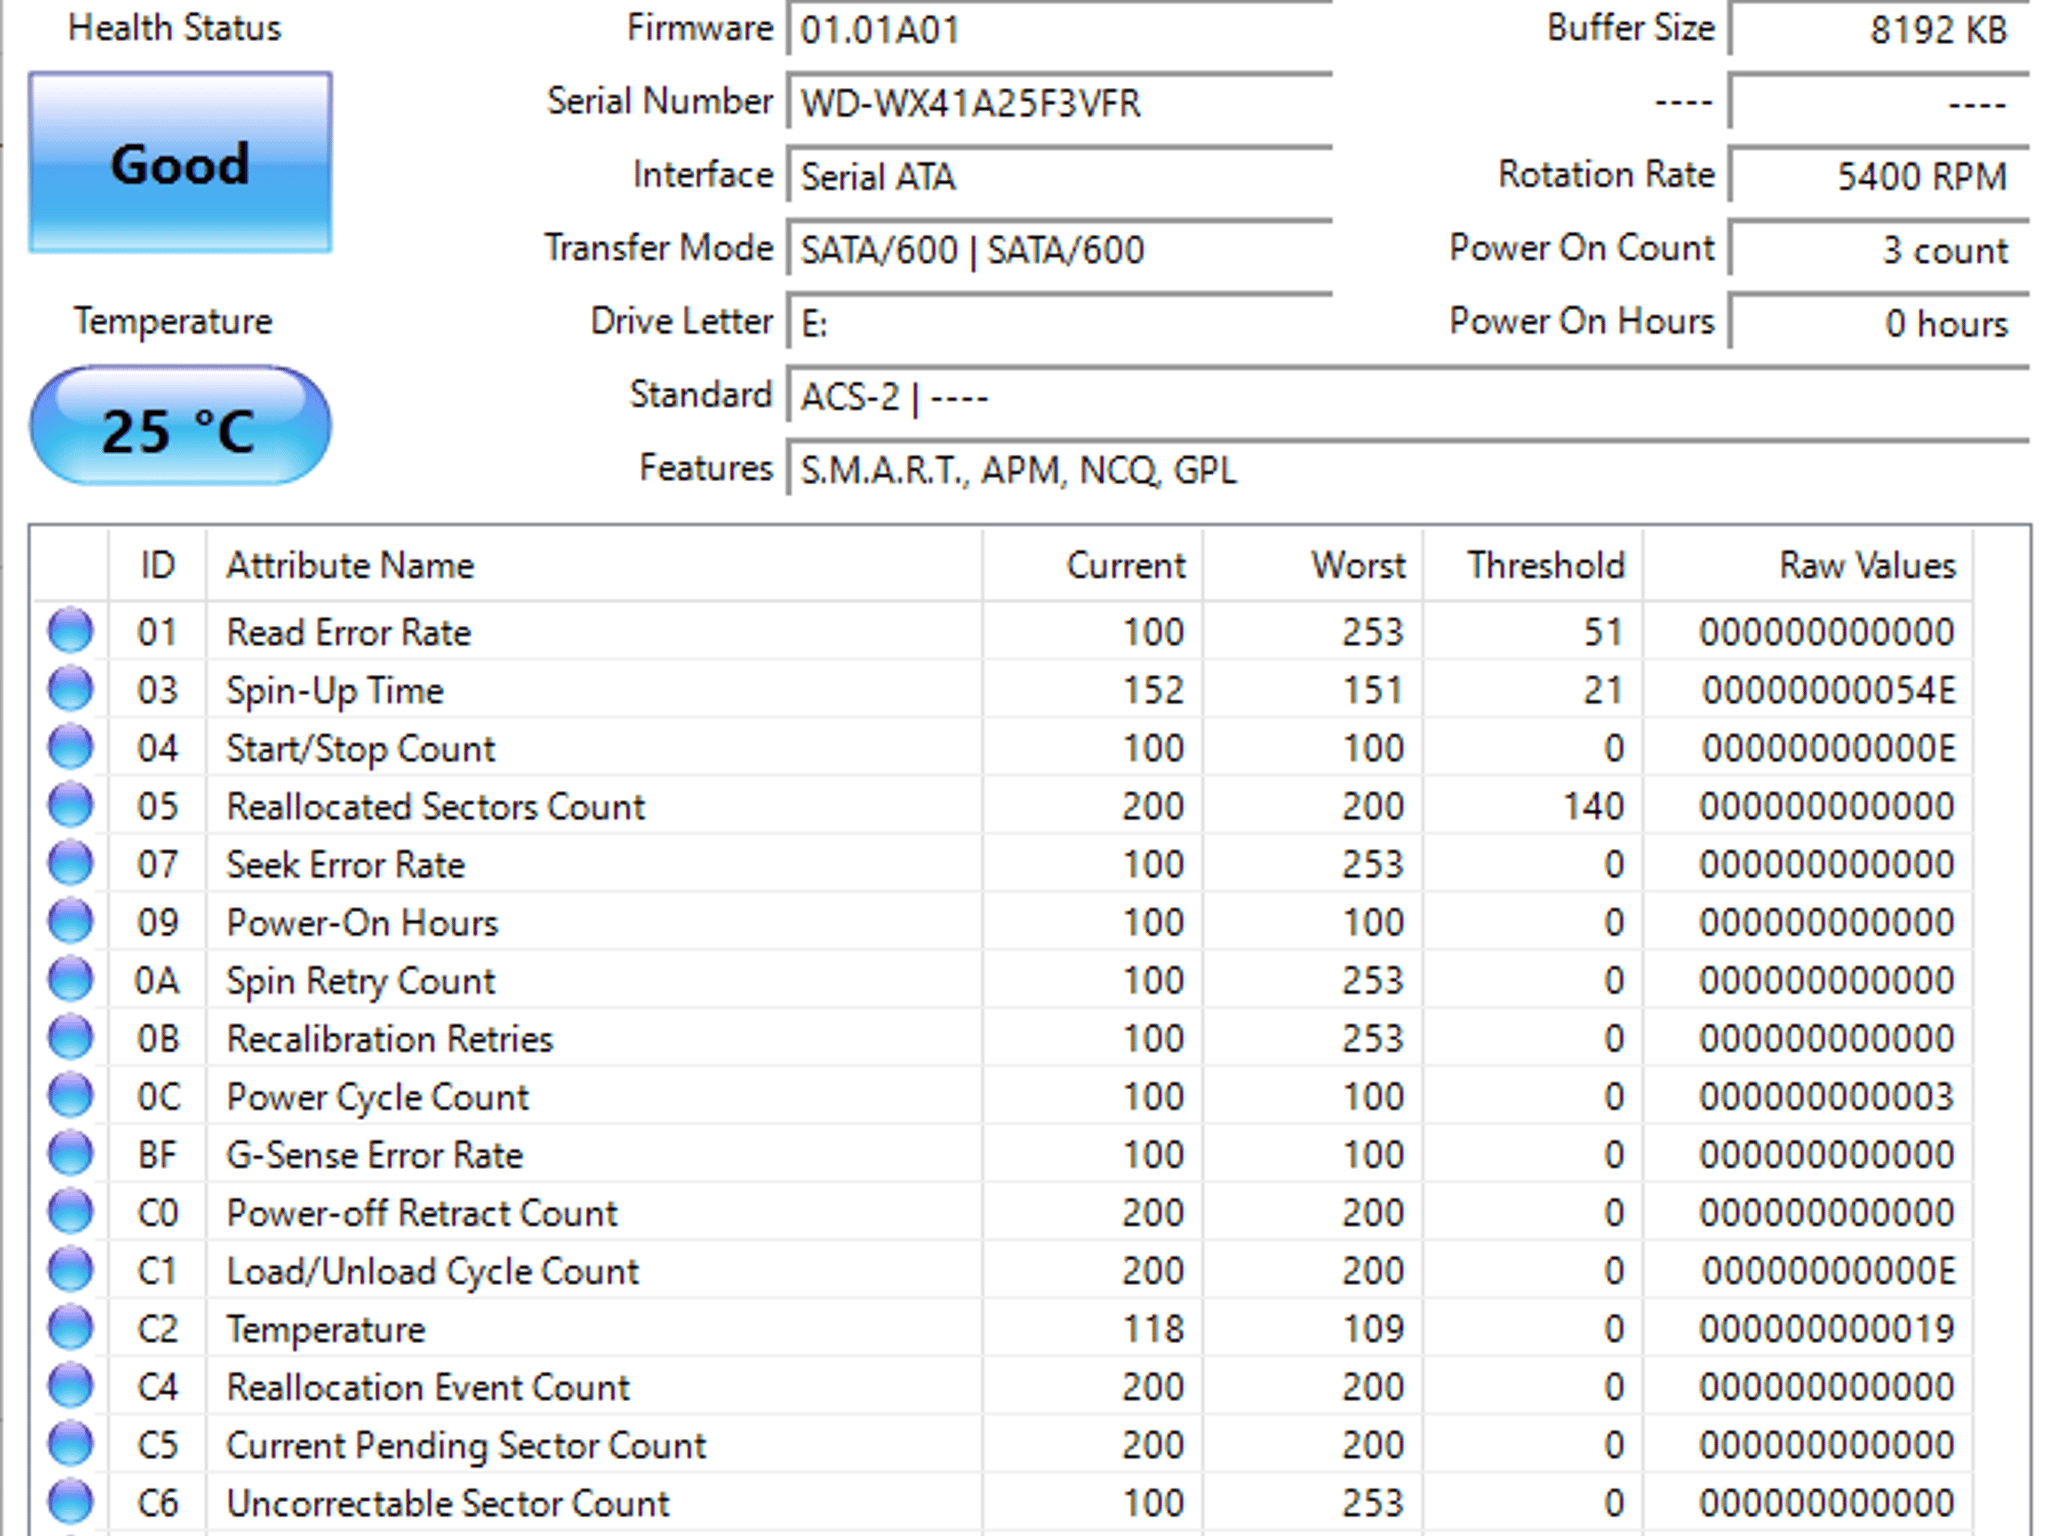Click the status orb for Current Pending Sector Count
This screenshot has height=1536, width=2048.
tap(71, 1443)
